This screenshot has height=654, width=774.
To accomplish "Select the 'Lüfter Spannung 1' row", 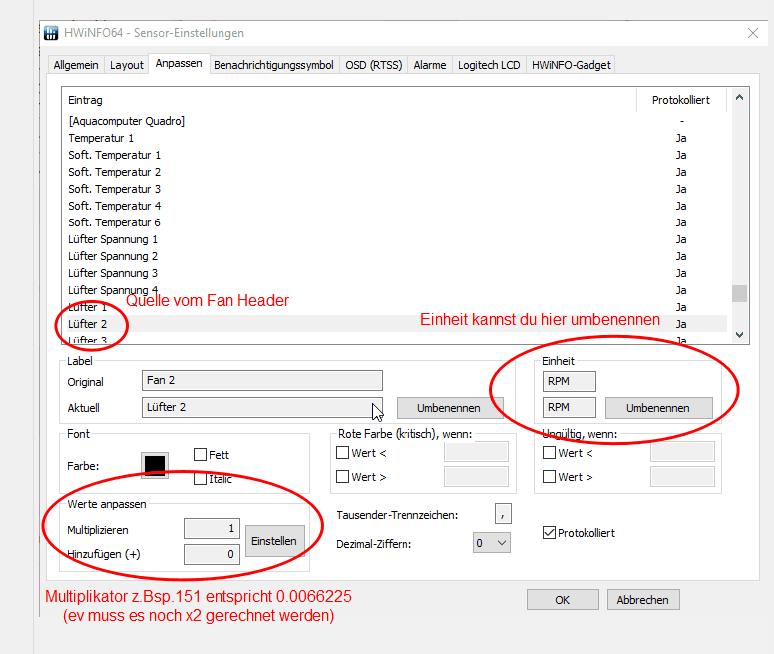I will click(397, 239).
